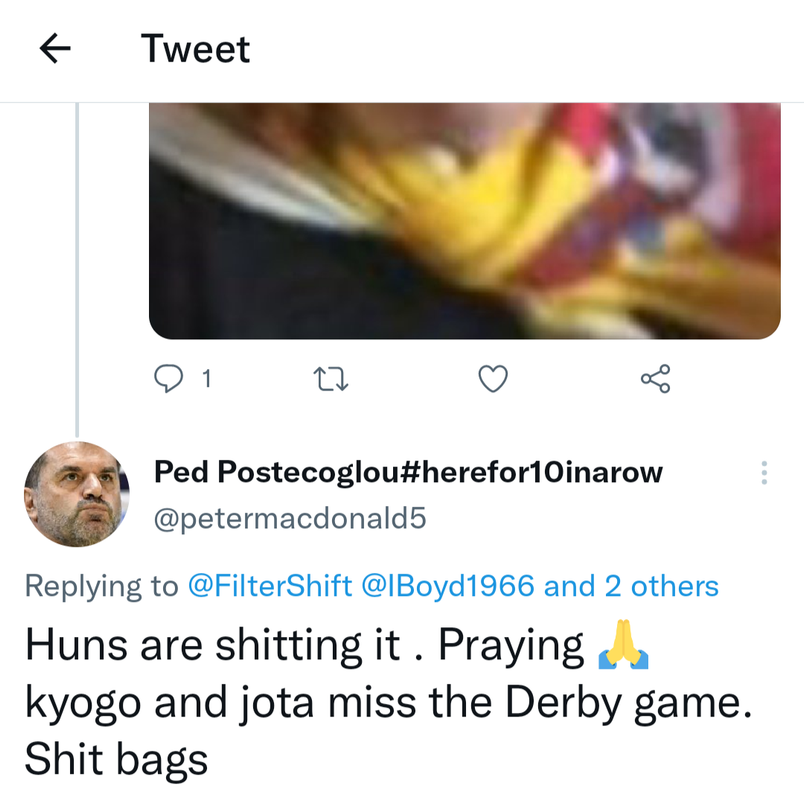
Task: Tap the praying hands emoji
Action: 623,645
